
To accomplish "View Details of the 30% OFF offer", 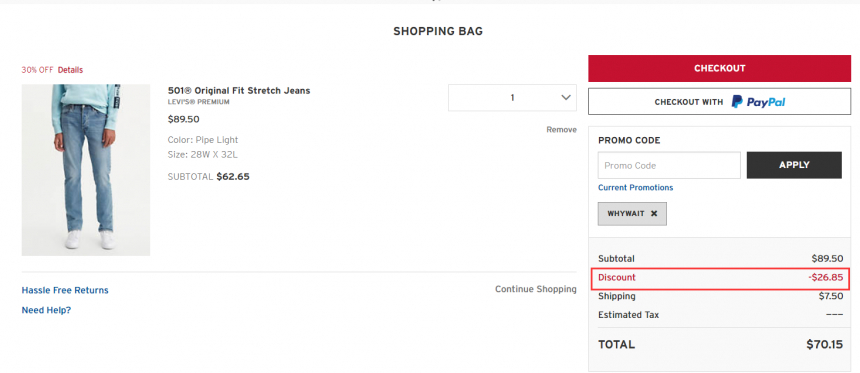I will pos(70,70).
